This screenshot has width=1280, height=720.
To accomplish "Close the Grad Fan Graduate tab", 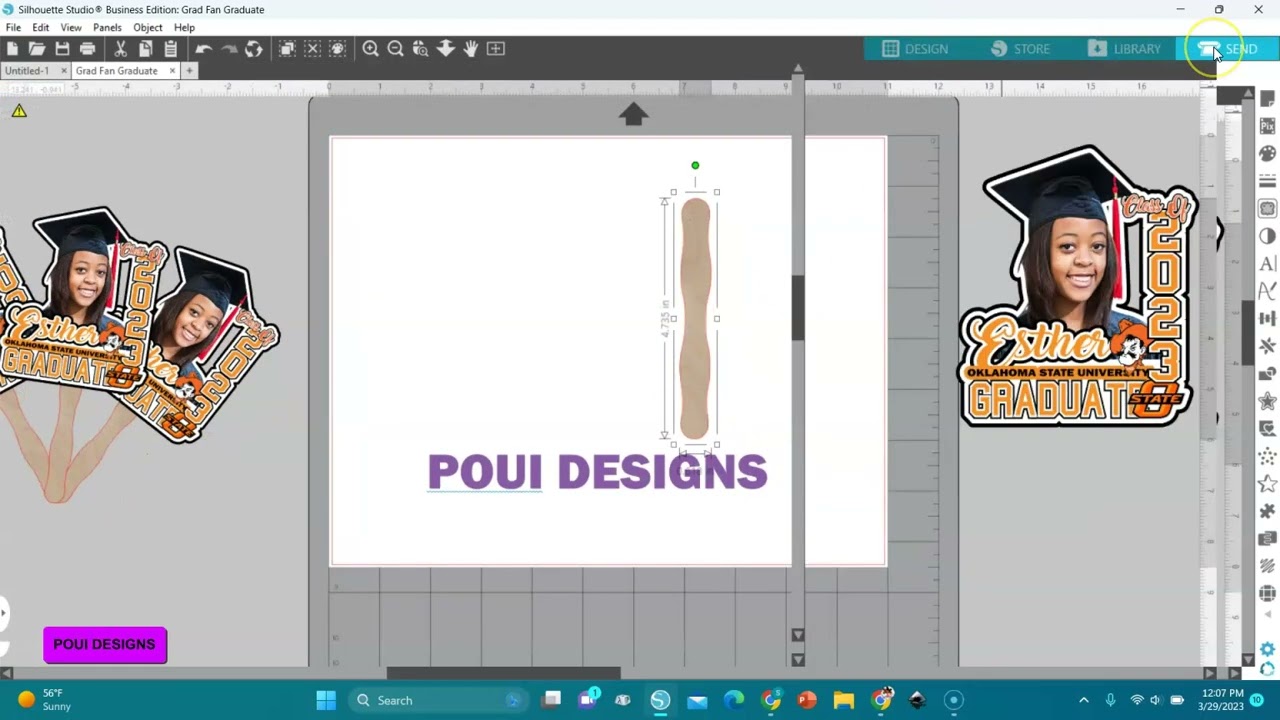I will (172, 71).
